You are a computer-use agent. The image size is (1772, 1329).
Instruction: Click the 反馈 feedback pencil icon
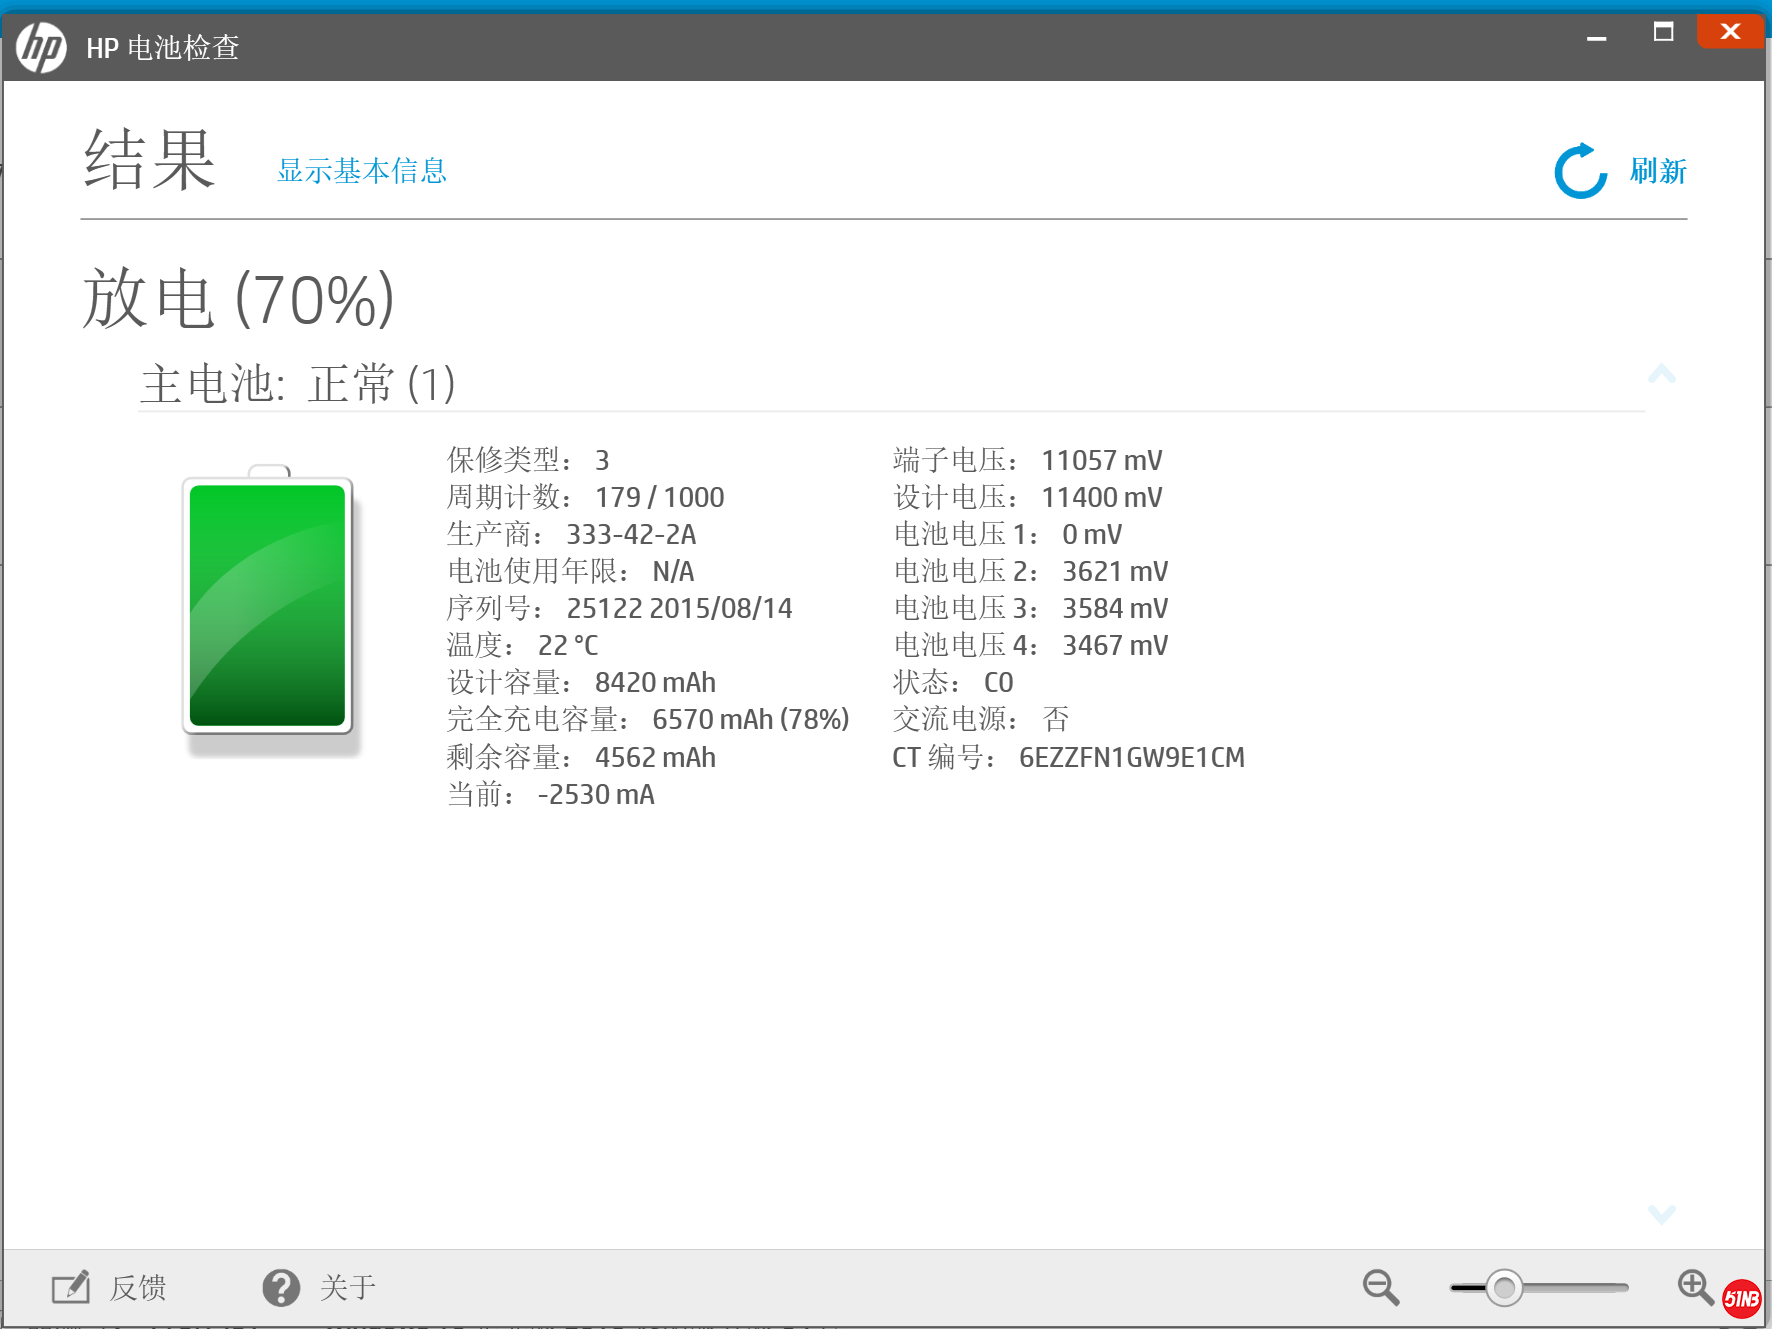coord(70,1287)
